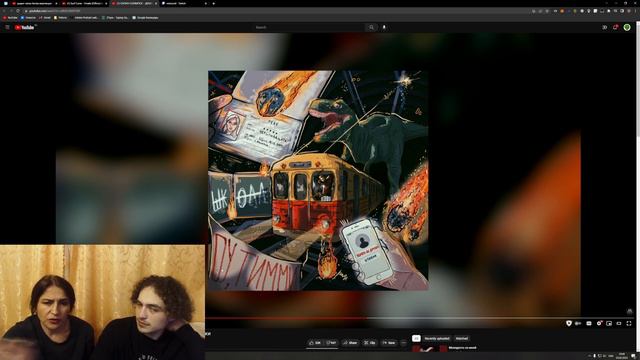This screenshot has width=640, height=360.
Task: Open the first suggested video thumbnail
Action: (429, 349)
